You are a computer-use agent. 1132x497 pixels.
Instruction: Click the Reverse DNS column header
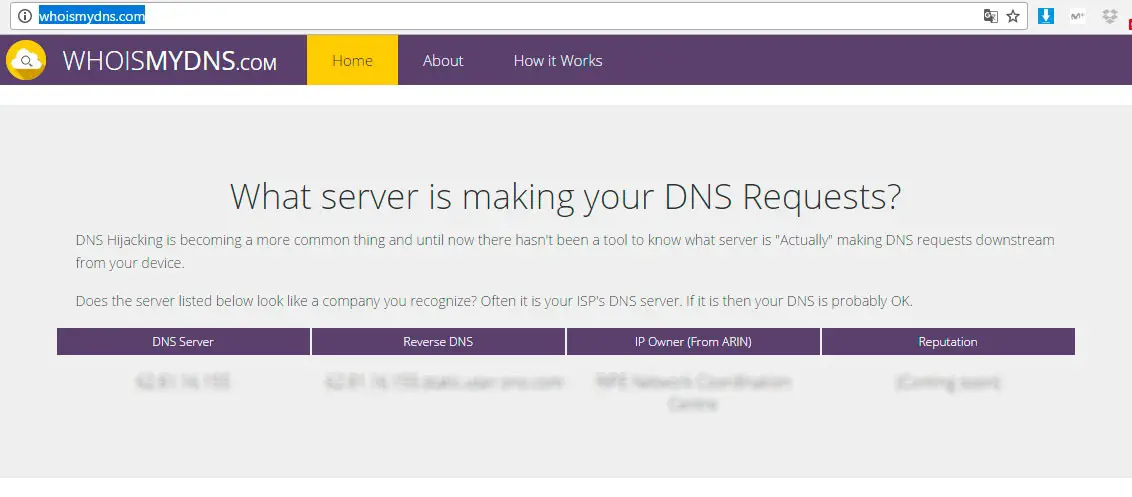click(438, 342)
